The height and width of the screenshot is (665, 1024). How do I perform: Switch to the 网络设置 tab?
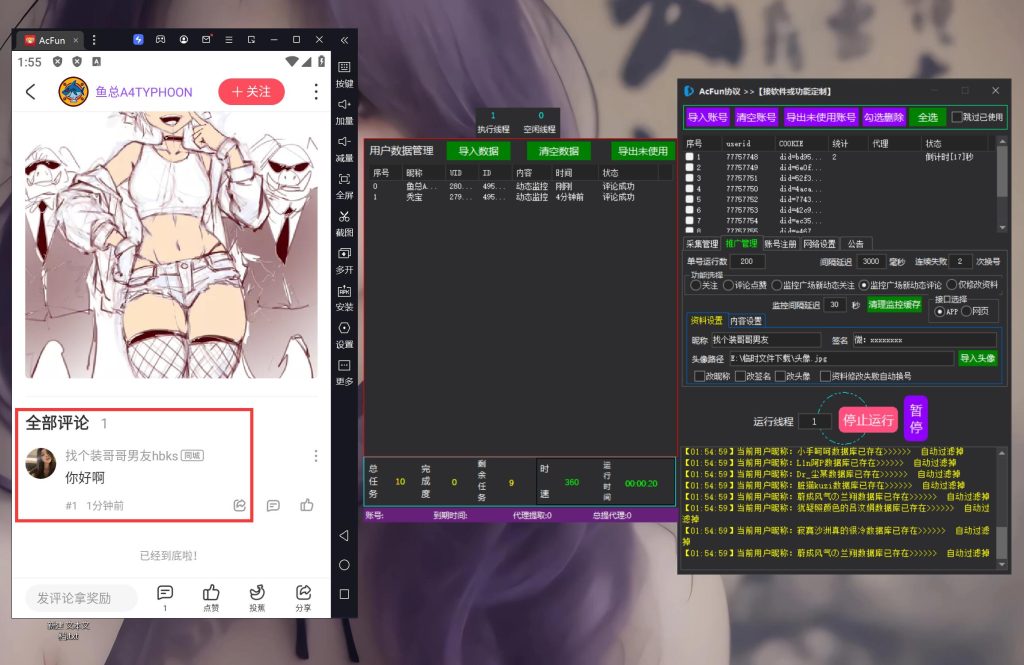[820, 244]
